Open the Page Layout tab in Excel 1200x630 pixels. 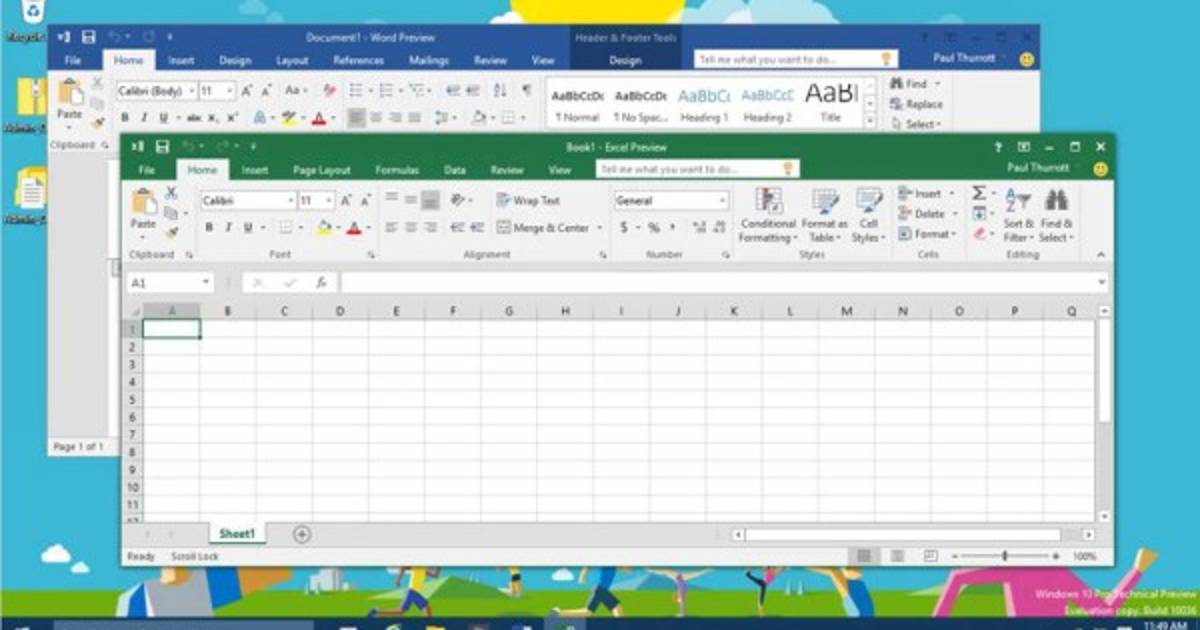pyautogui.click(x=321, y=170)
